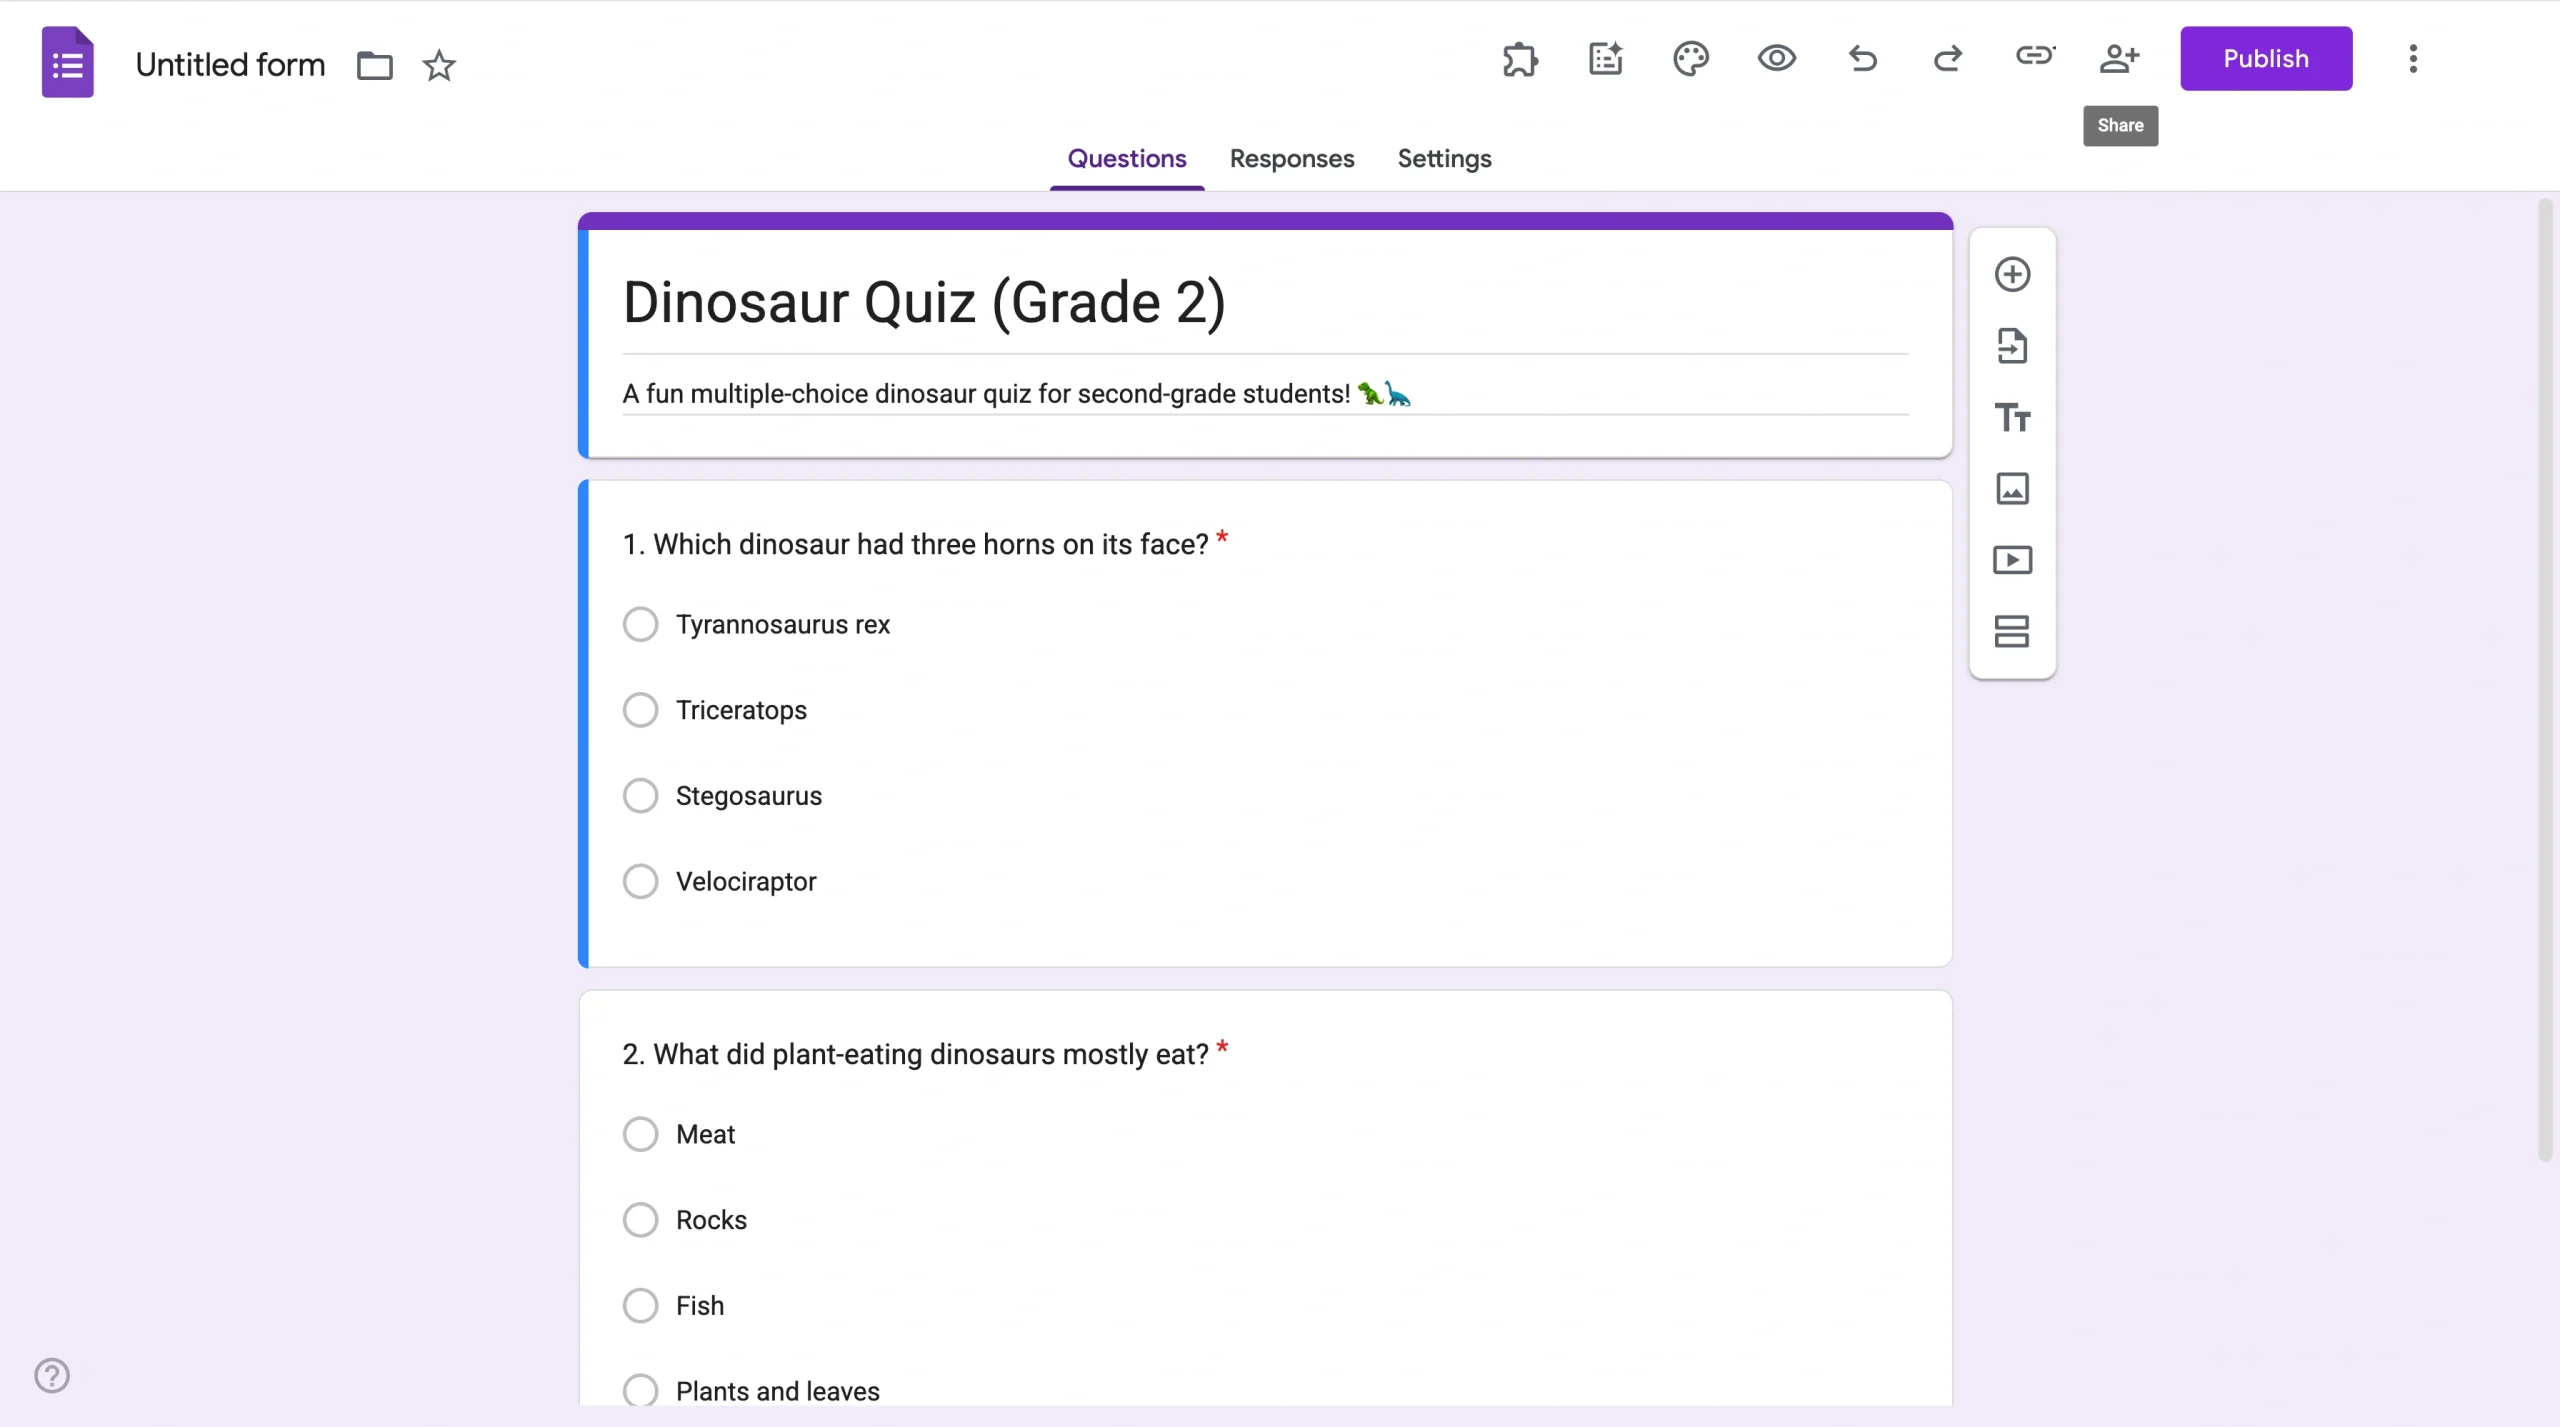Screen dimensions: 2560x1427
Task: Add a video using the video icon
Action: click(x=2013, y=560)
